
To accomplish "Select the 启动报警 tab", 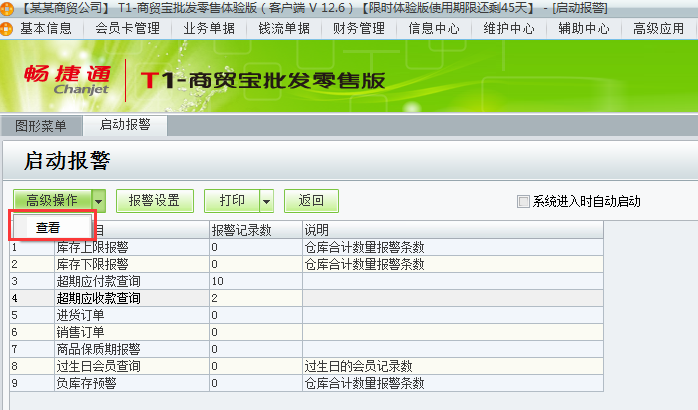I will coord(125,126).
